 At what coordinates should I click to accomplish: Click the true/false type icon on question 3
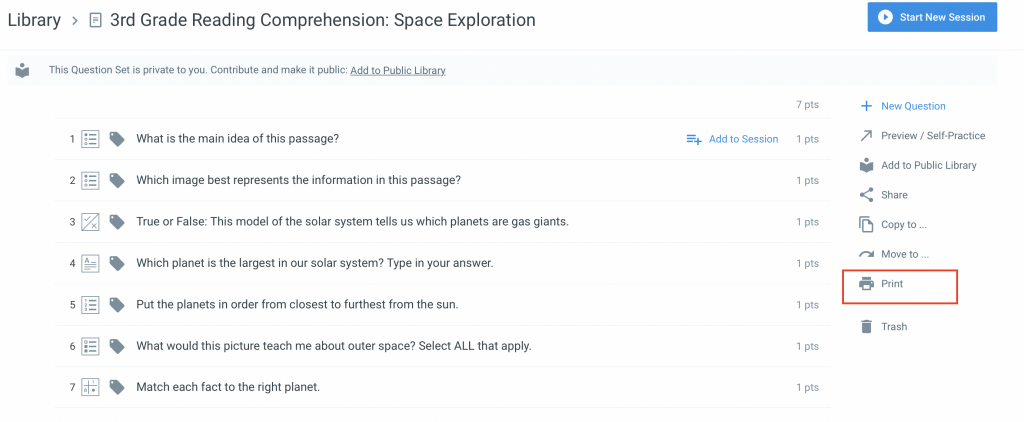pyautogui.click(x=90, y=222)
